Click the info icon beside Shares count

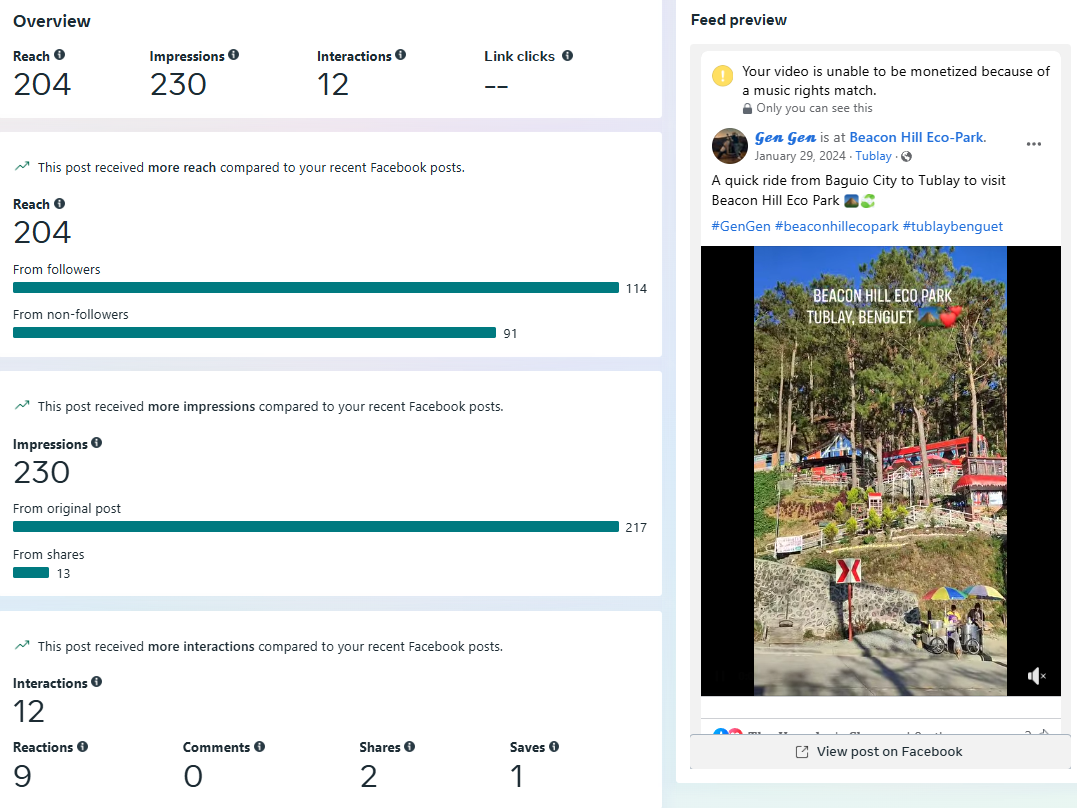[x=409, y=747]
